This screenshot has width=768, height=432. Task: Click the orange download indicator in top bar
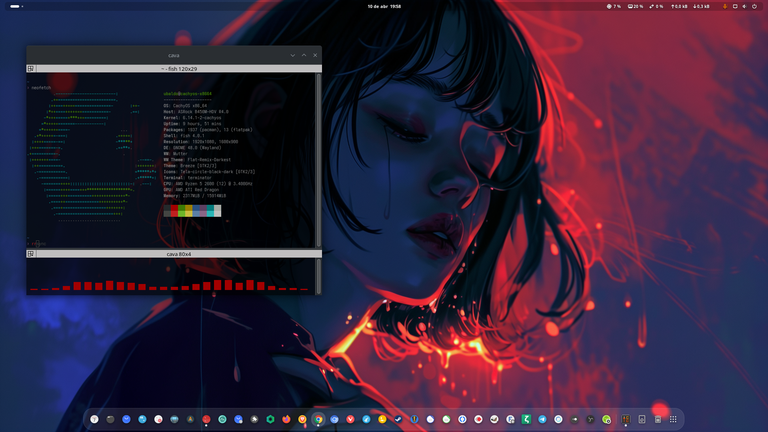(x=725, y=6)
